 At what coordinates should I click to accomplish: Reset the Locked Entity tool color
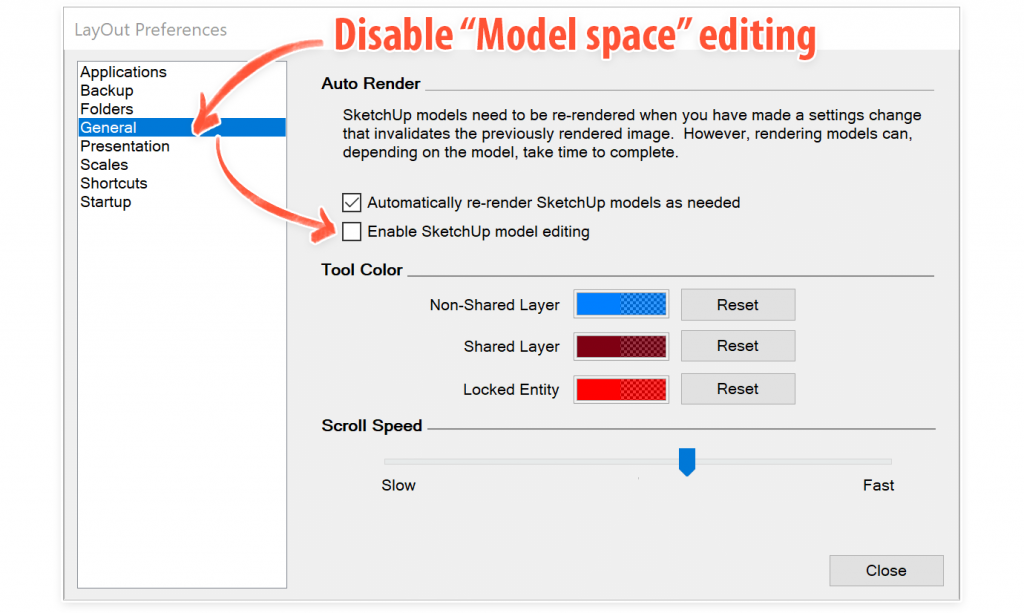point(737,389)
